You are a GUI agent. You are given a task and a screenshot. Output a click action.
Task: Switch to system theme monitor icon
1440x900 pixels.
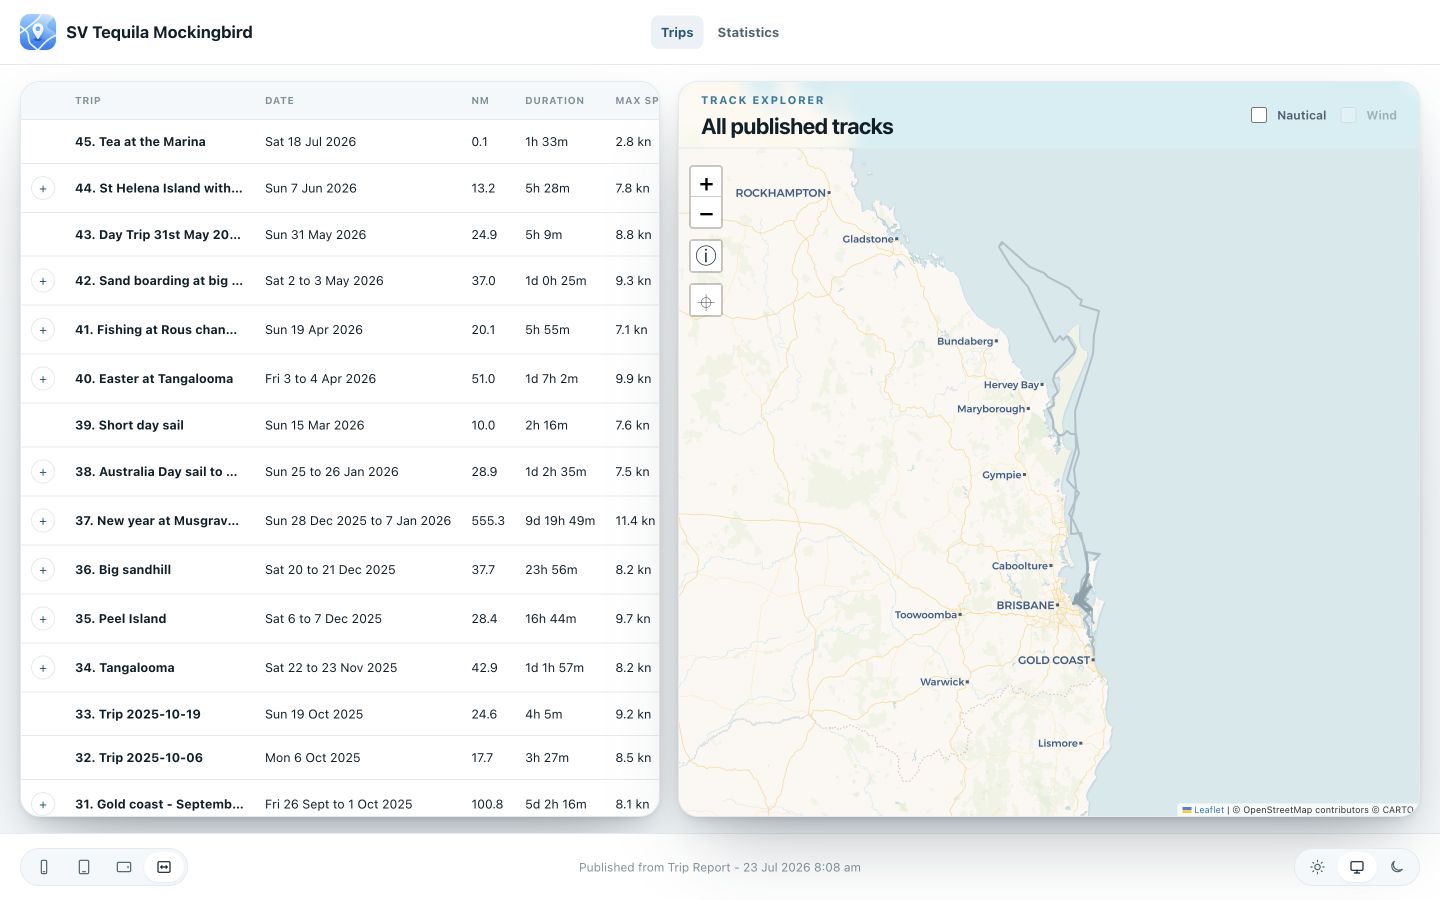[x=1357, y=867]
